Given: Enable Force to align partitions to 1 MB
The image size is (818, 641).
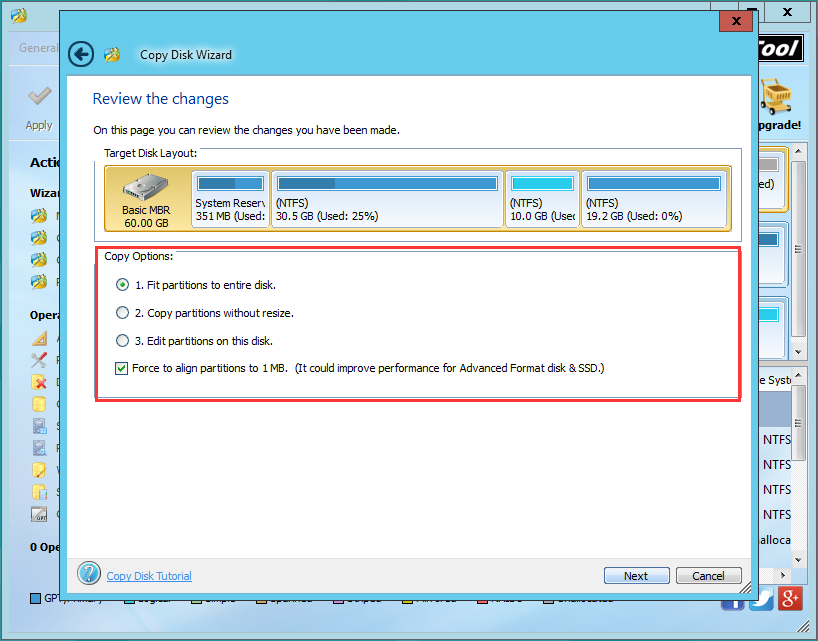Looking at the screenshot, I should tap(121, 368).
